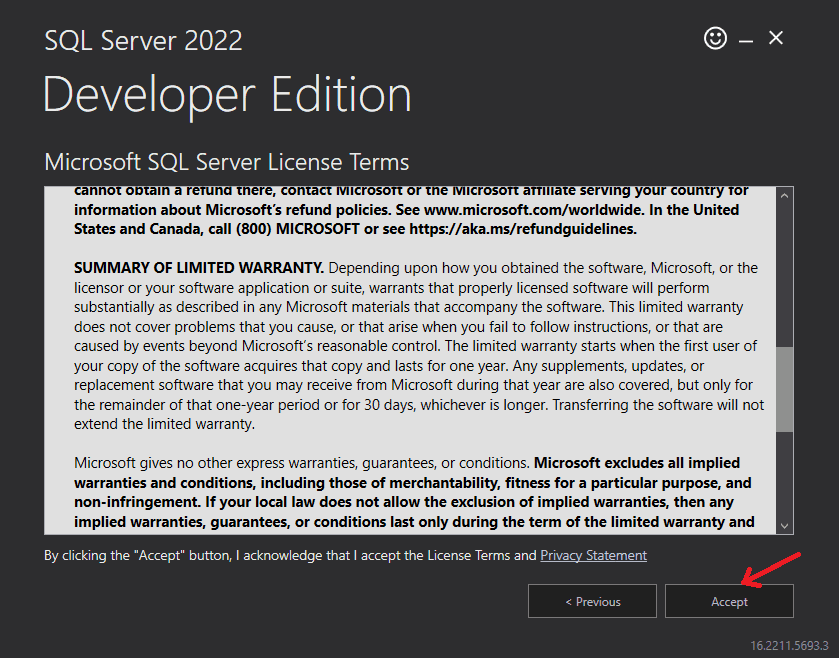Close the SQL Server 2022 installer

point(776,39)
